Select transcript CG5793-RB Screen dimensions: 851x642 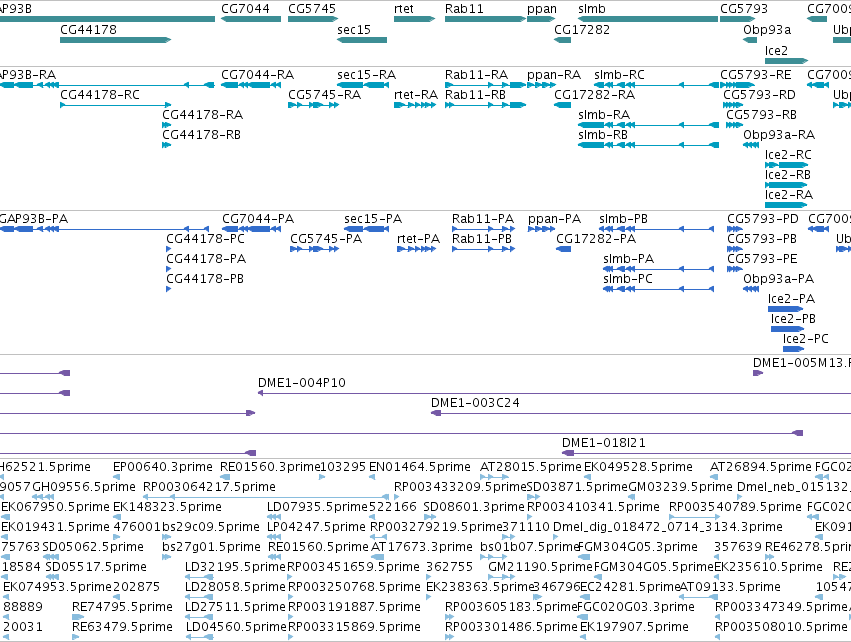761,115
